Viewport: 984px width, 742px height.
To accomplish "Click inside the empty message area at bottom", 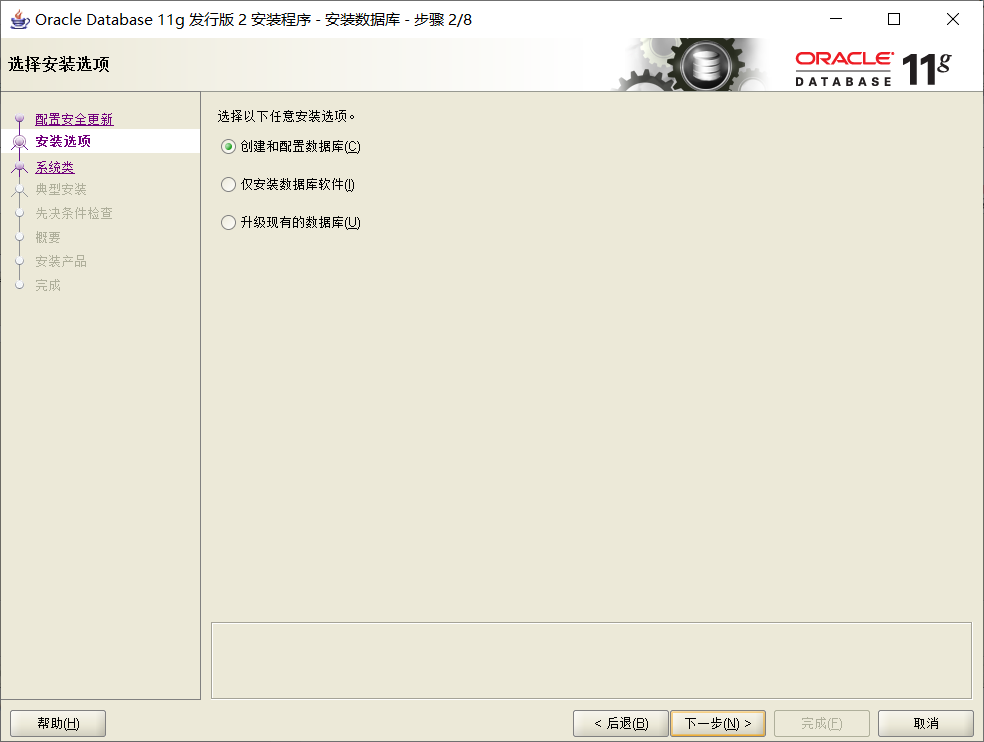I will coord(592,660).
